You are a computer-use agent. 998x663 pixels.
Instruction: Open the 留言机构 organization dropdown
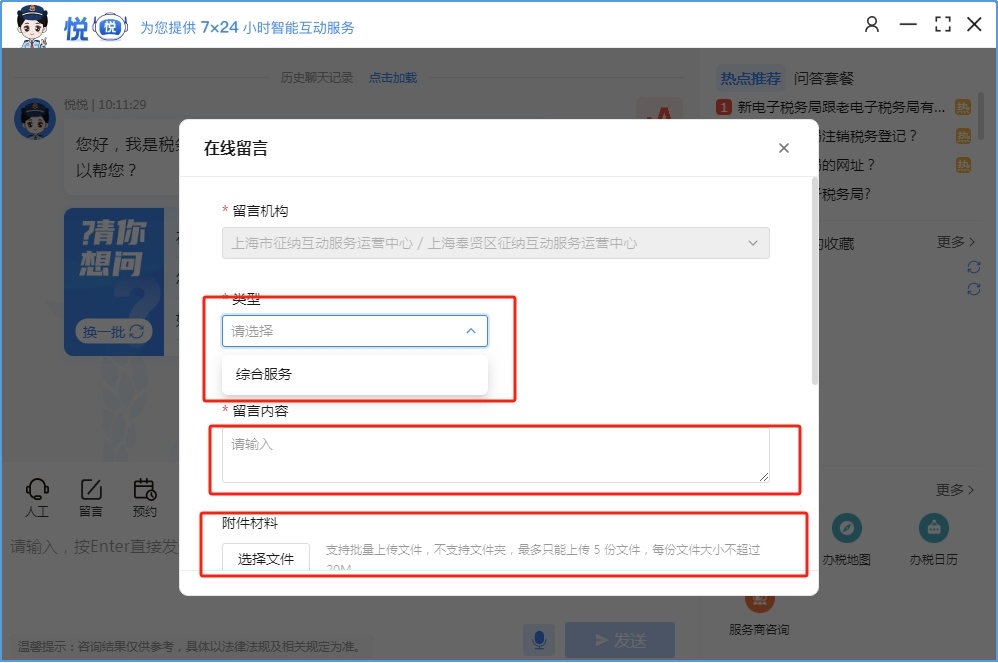pyautogui.click(x=495, y=243)
